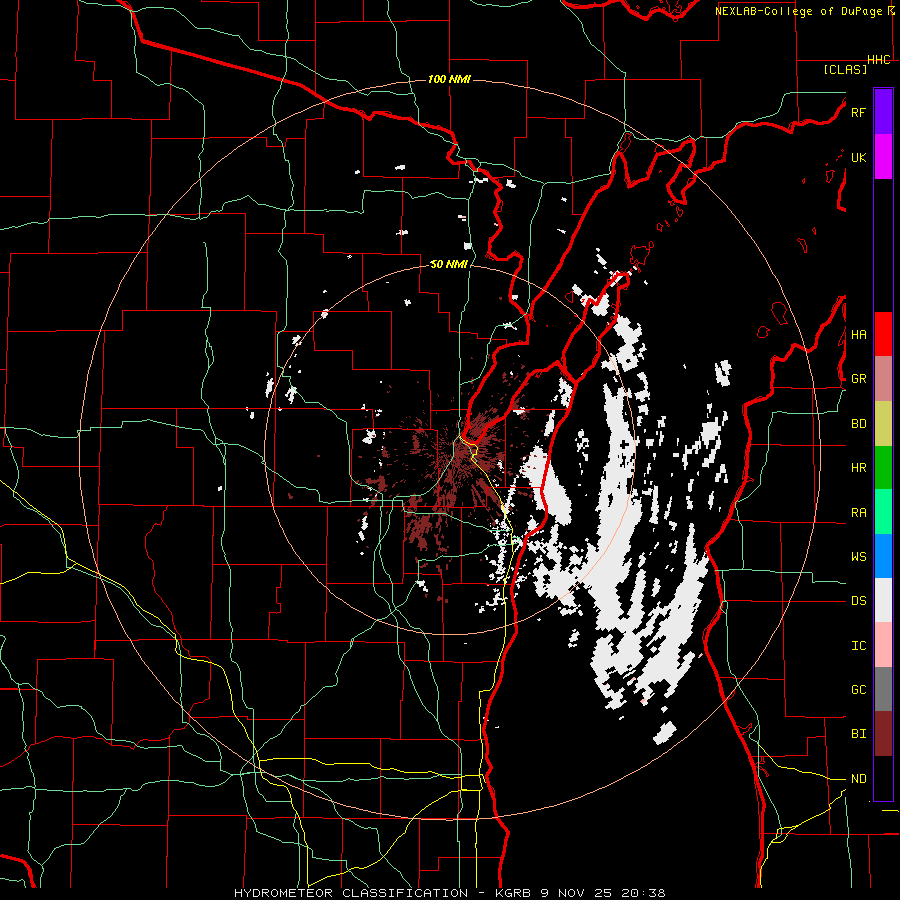This screenshot has width=900, height=900.
Task: Click the RF legend label
Action: (858, 112)
